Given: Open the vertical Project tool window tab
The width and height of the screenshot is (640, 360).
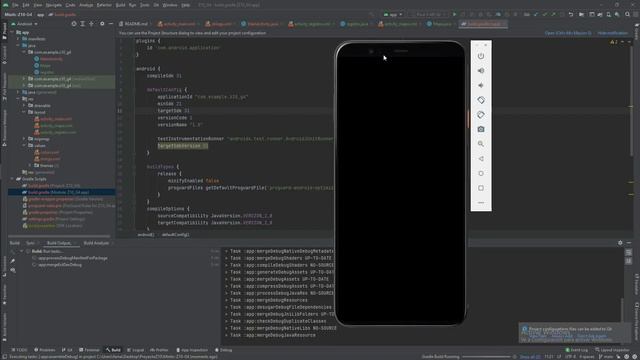Looking at the screenshot, I should click(4, 31).
